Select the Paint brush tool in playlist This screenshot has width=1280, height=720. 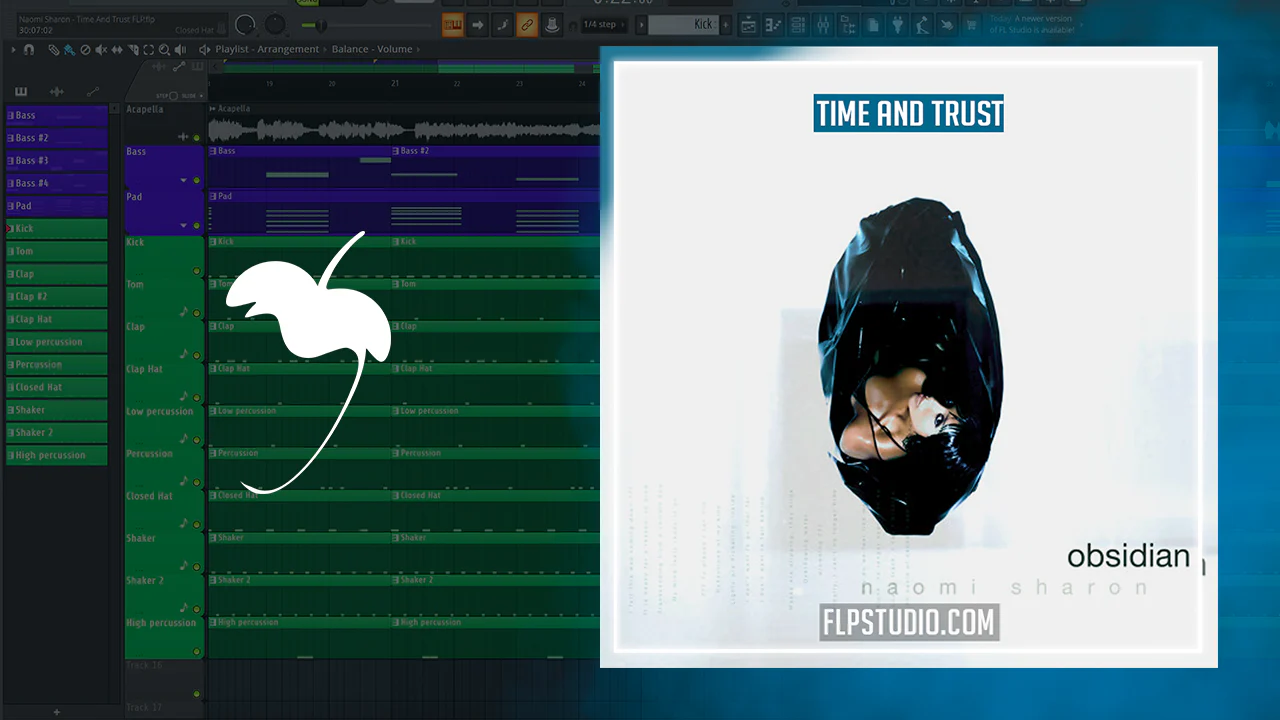tap(69, 49)
